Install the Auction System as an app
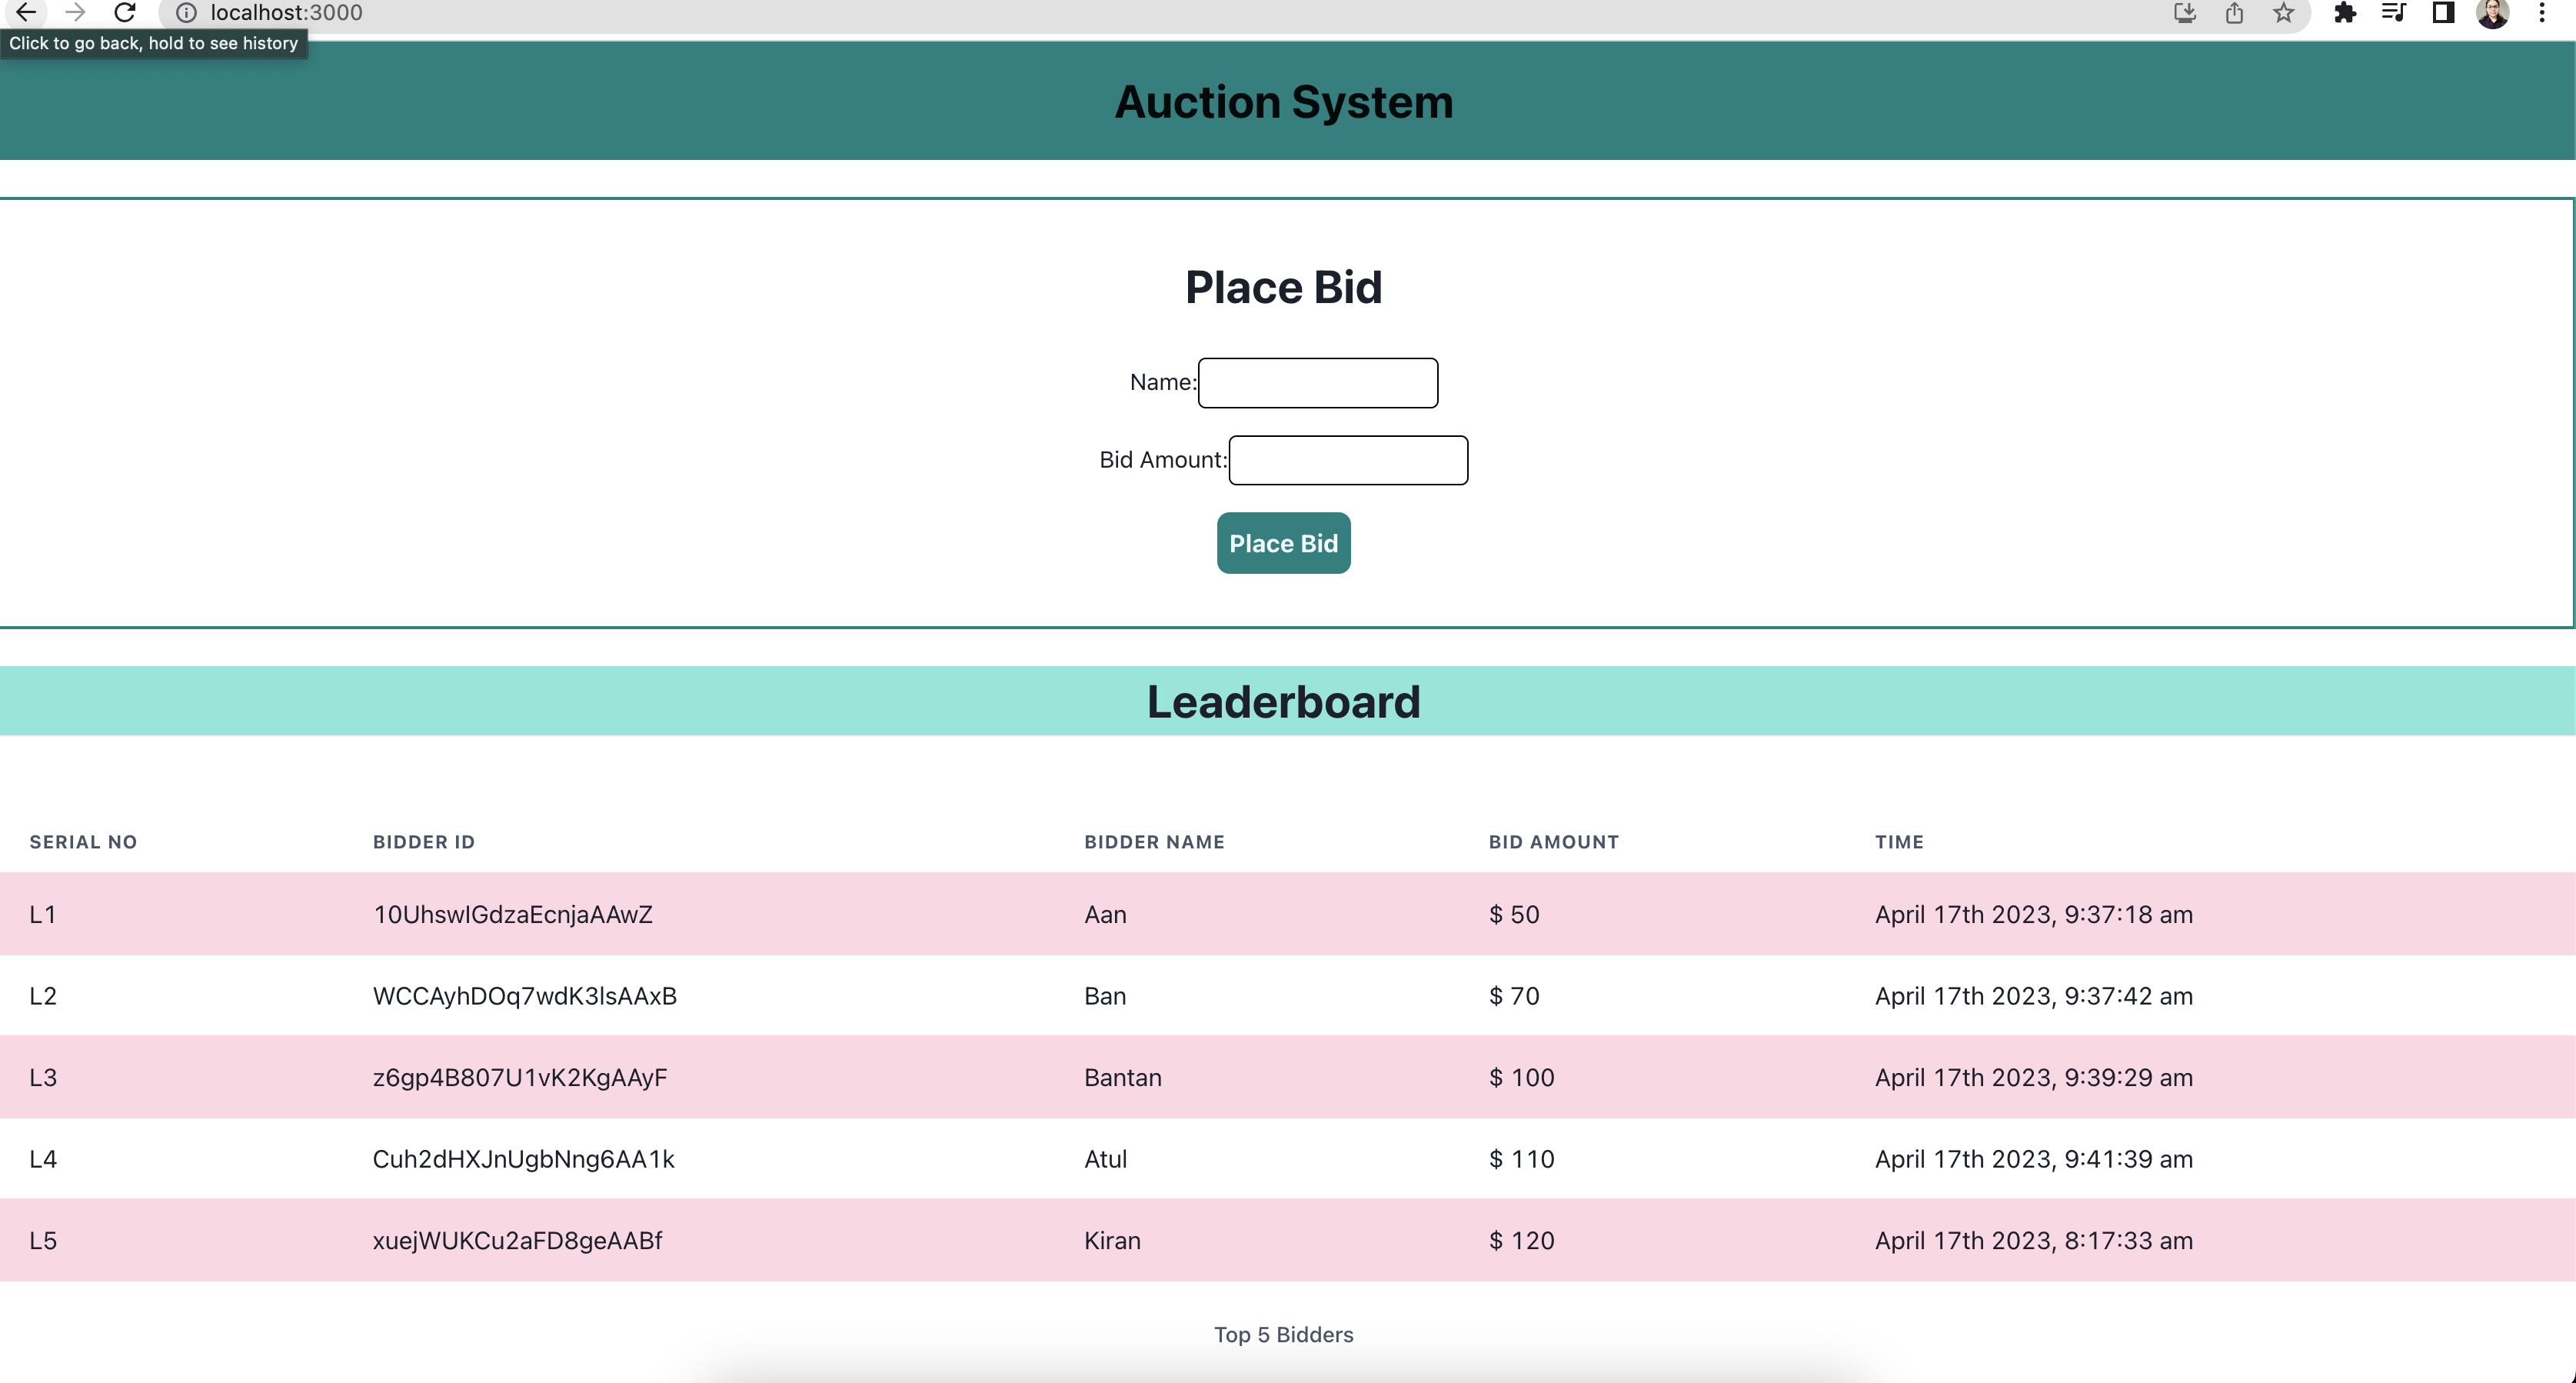 [x=2185, y=13]
